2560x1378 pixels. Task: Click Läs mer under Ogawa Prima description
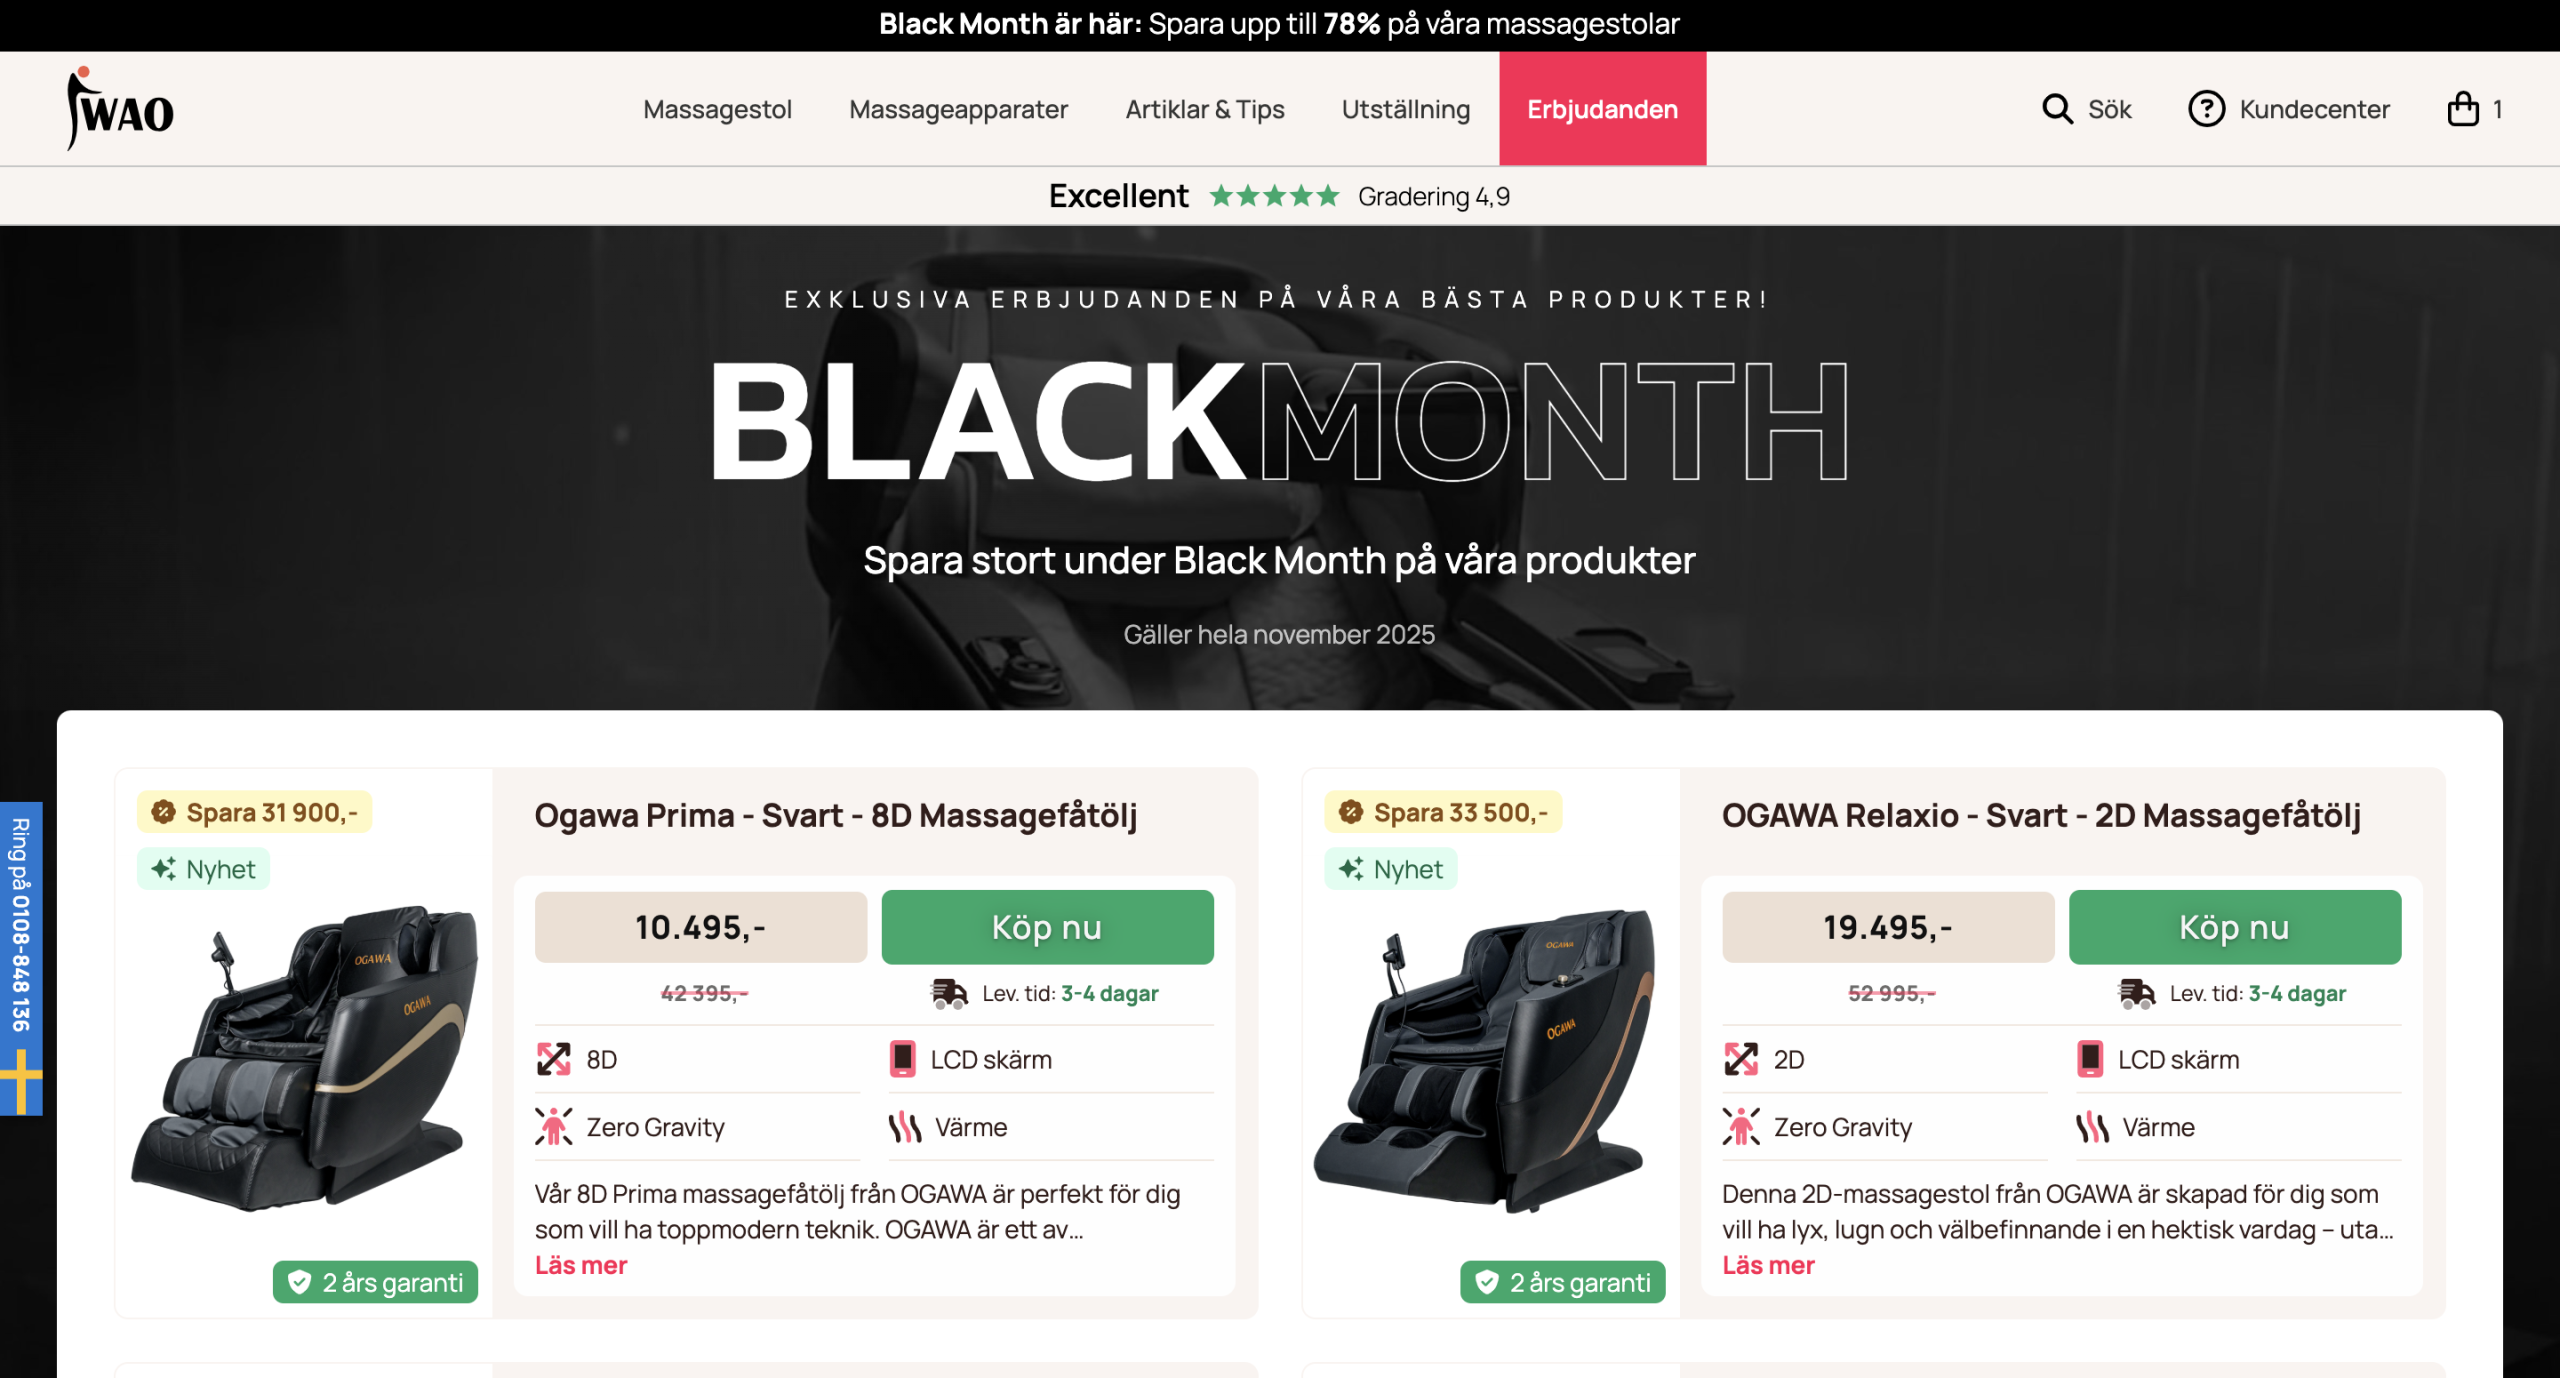pos(581,1265)
